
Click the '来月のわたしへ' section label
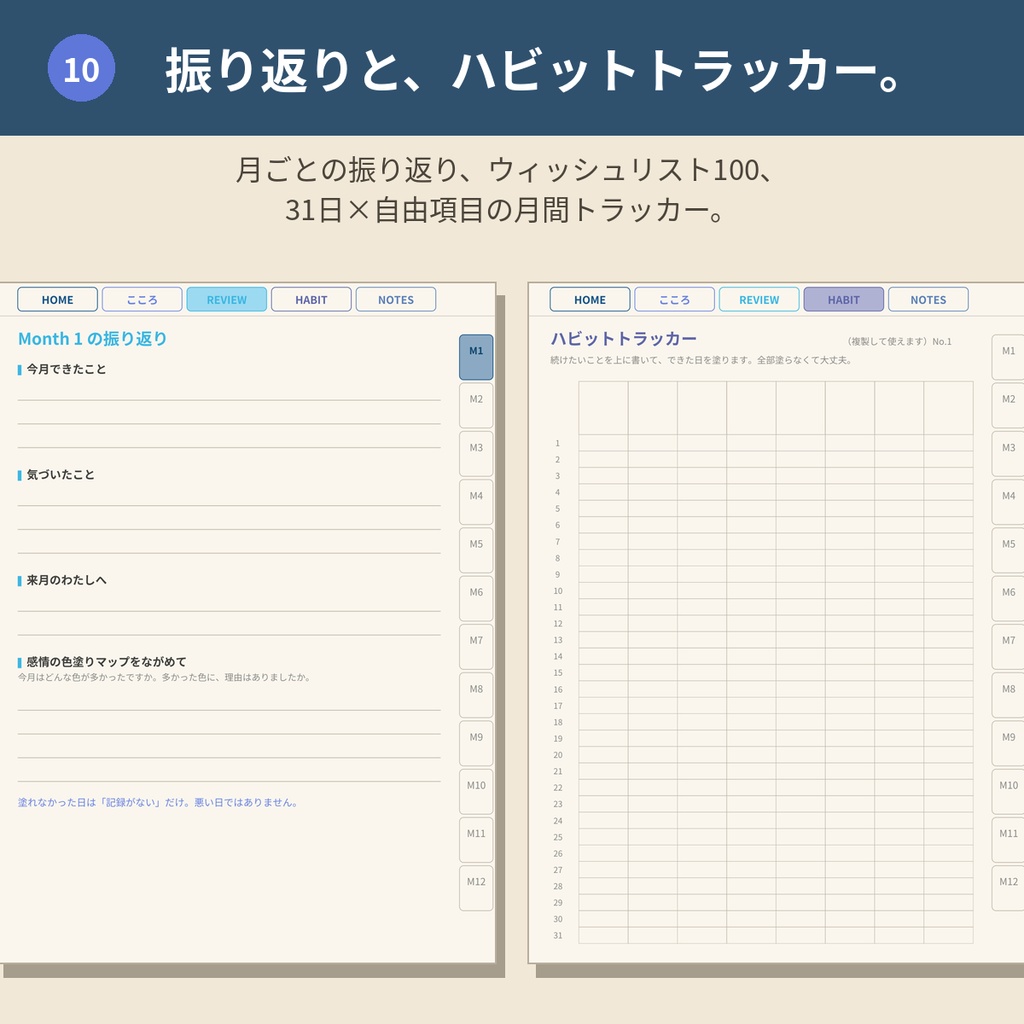point(66,580)
